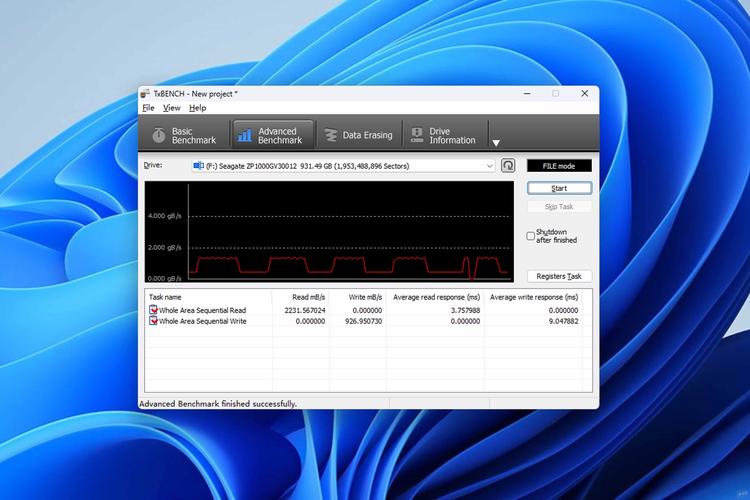Open the Drive Information tab

coord(444,136)
